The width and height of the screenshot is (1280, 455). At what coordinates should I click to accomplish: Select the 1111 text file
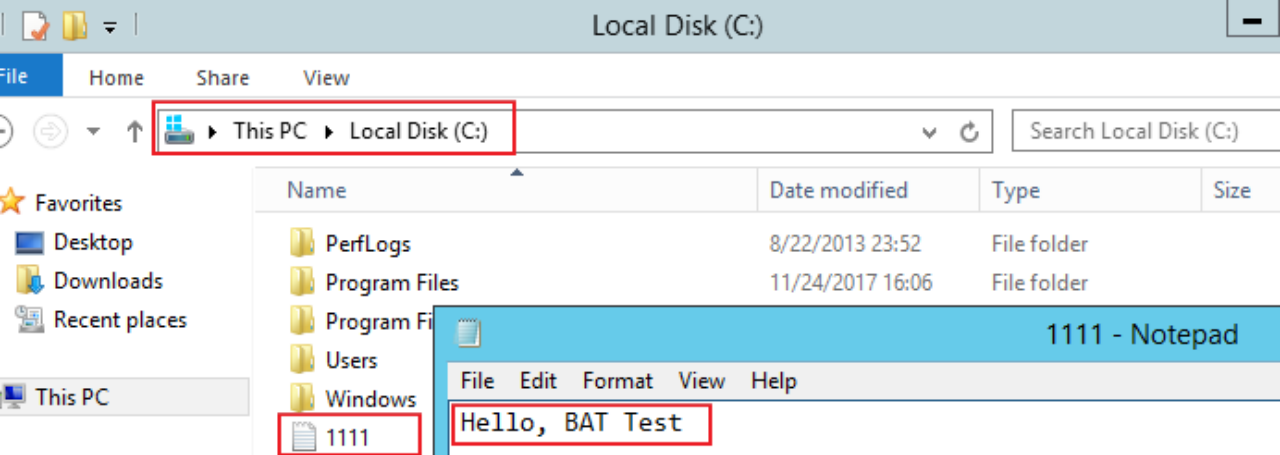pos(347,437)
